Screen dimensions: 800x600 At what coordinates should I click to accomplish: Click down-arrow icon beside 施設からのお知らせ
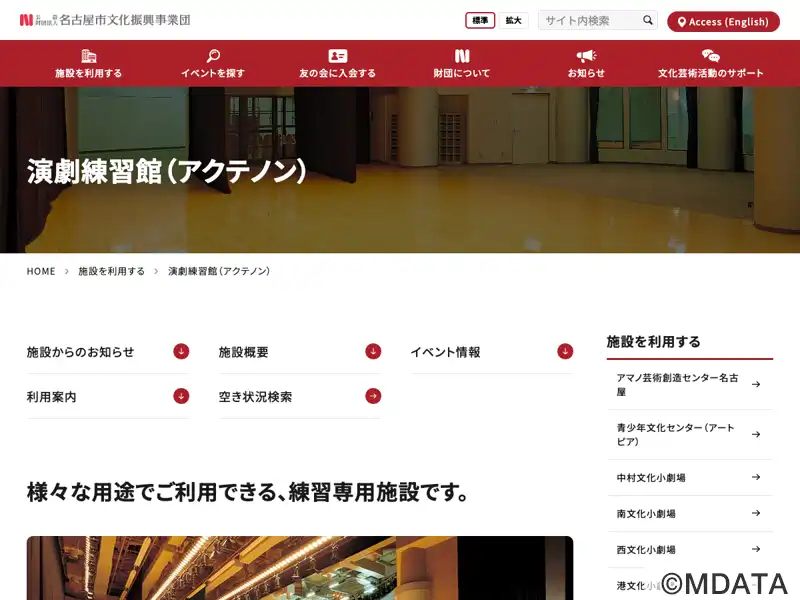coord(181,352)
